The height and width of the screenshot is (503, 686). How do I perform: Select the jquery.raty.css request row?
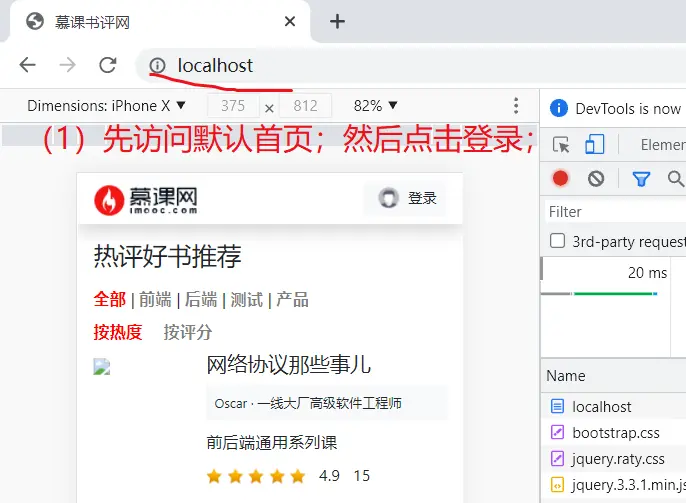(x=614, y=458)
